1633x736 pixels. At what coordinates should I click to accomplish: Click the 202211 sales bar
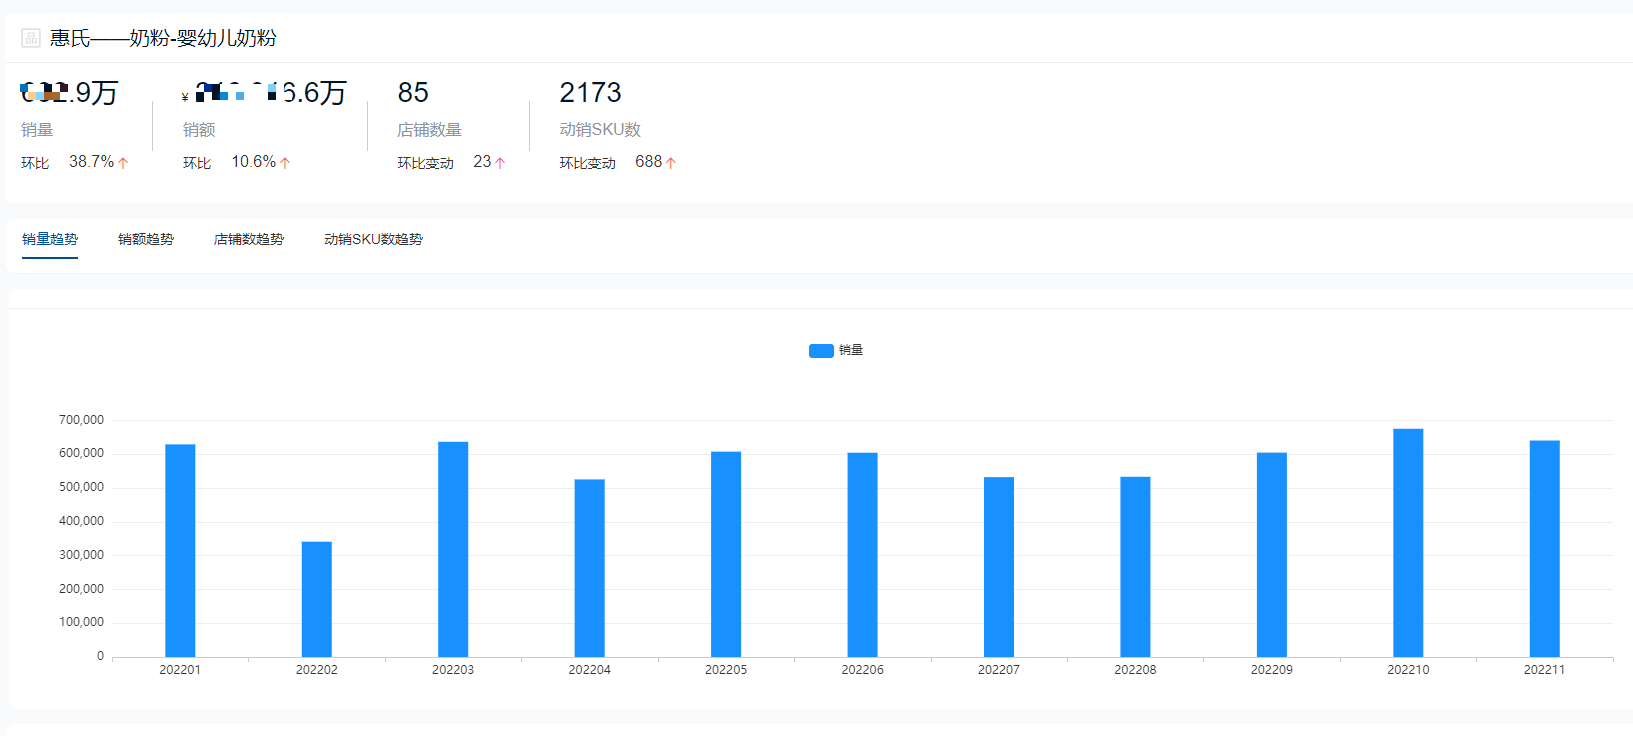1545,549
